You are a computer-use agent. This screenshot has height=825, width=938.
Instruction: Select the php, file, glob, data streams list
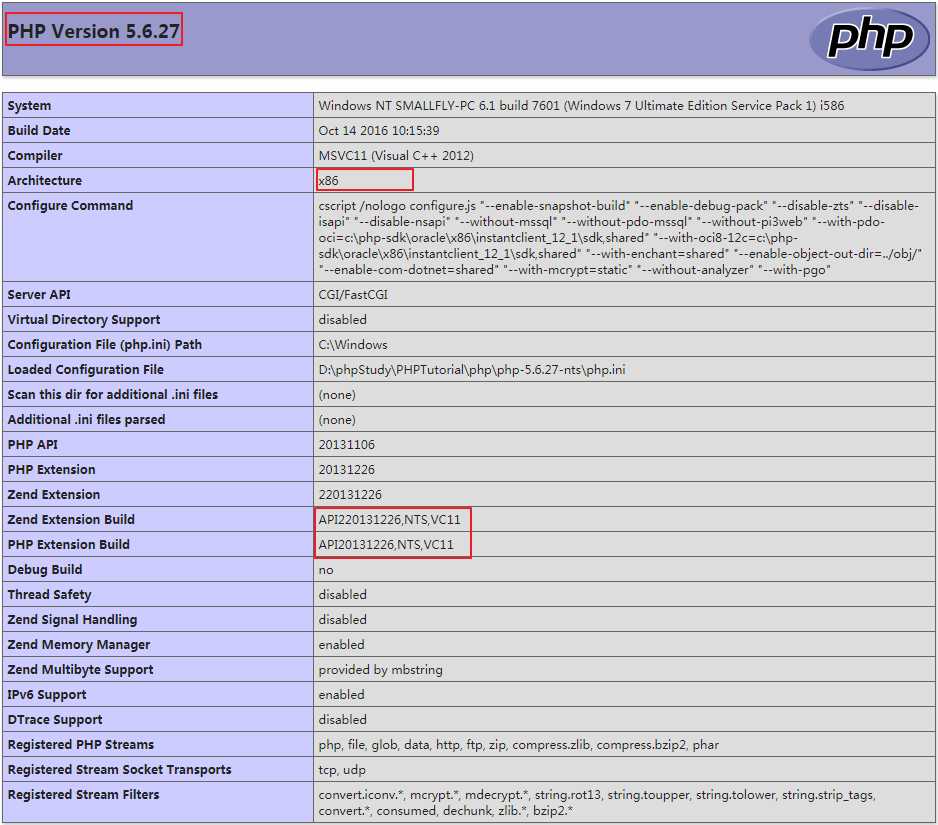coord(519,745)
